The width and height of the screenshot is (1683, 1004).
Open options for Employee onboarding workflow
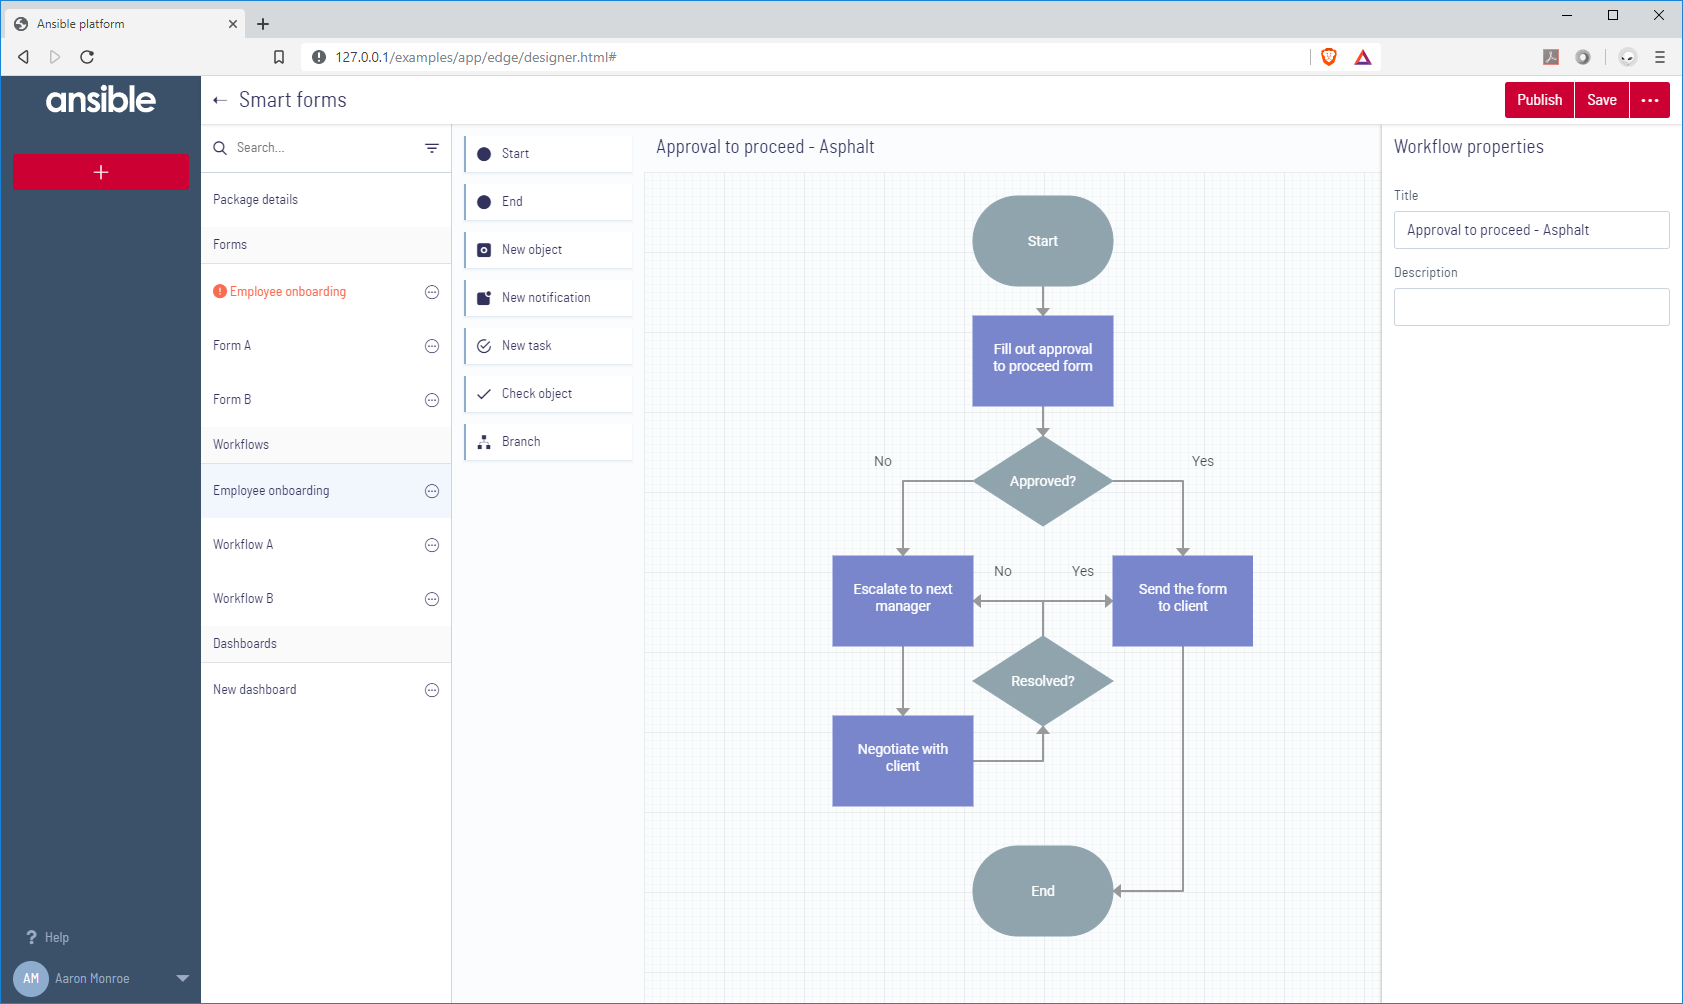[x=432, y=491]
